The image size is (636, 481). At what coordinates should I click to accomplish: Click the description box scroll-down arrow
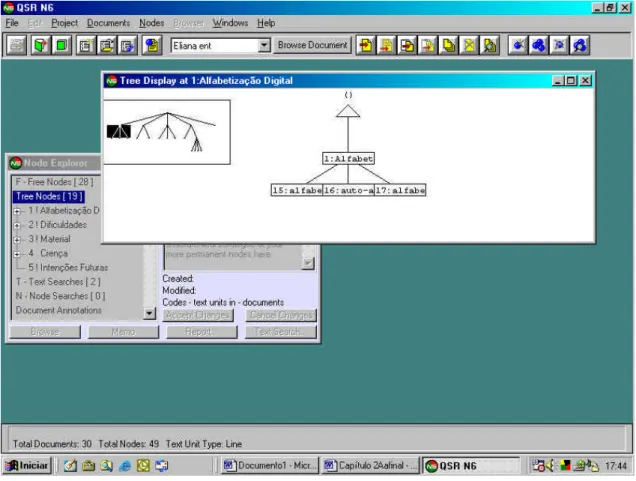pos(308,264)
